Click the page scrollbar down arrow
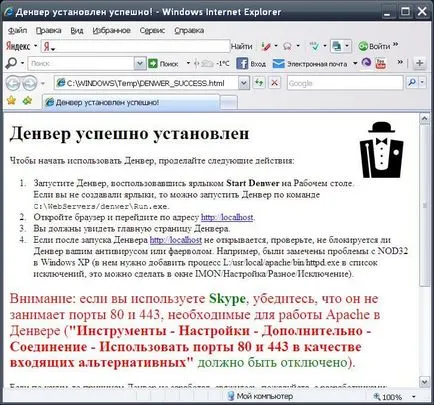This screenshot has height=405, width=434. coord(424,381)
